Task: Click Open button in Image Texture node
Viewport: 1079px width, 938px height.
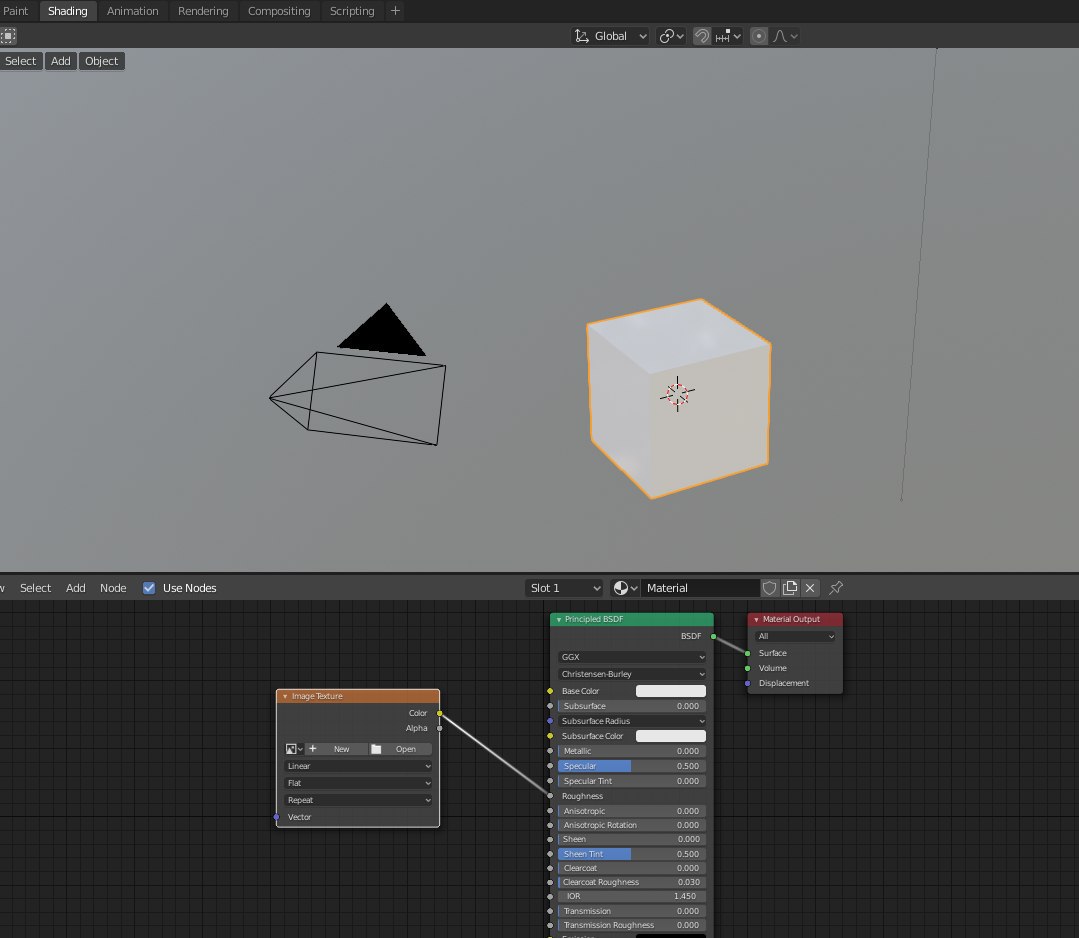Action: click(x=399, y=749)
